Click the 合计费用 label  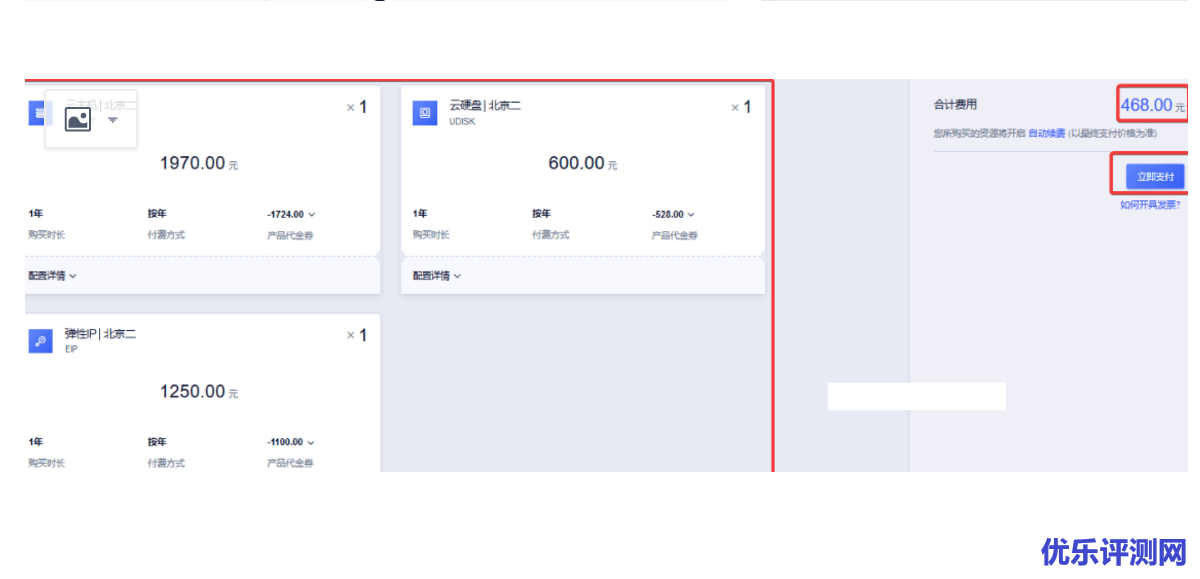955,104
